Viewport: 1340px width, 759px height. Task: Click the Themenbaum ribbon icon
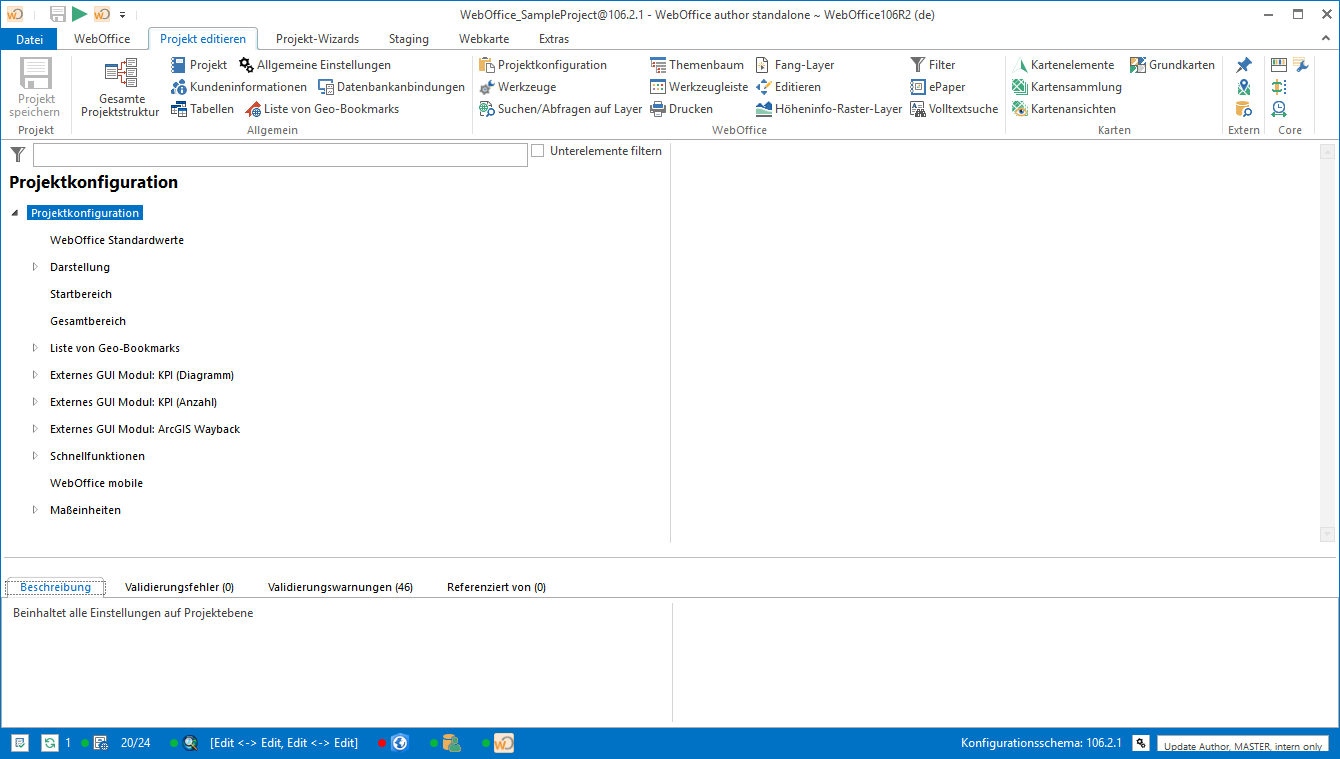pos(658,65)
